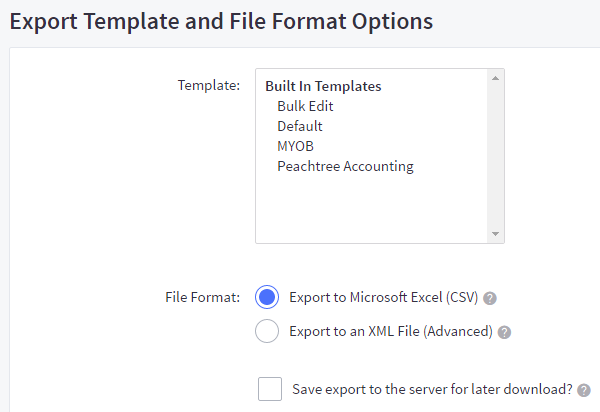
Task: Click the File Format field label
Action: (202, 297)
